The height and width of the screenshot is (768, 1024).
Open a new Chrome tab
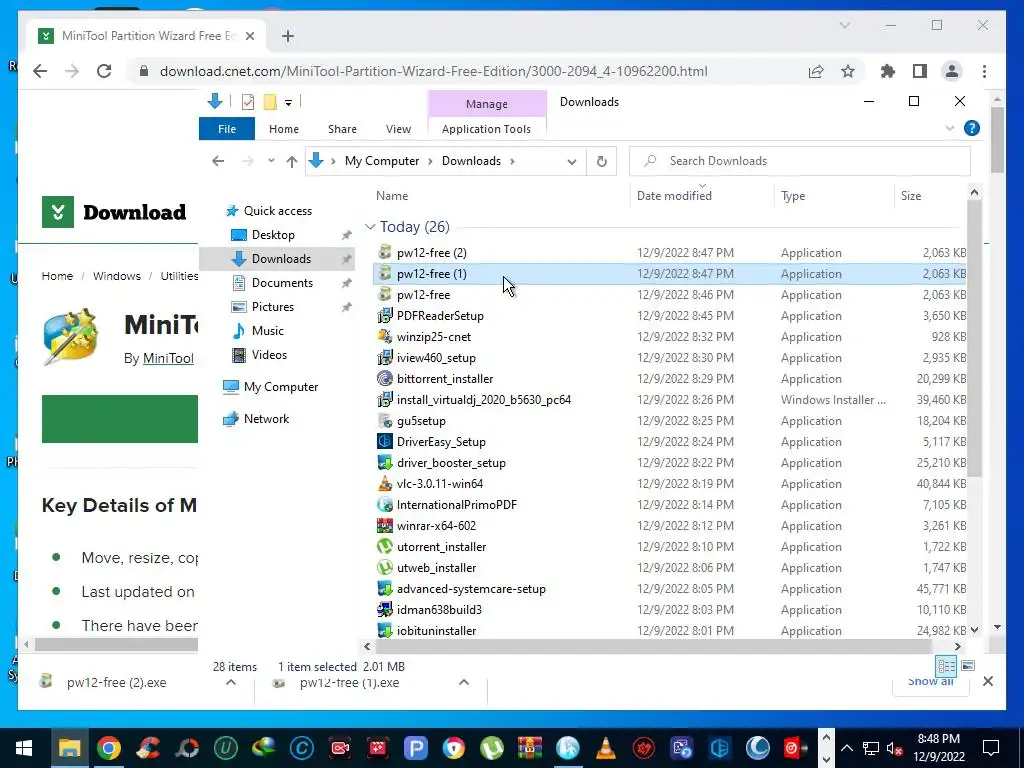[x=288, y=36]
